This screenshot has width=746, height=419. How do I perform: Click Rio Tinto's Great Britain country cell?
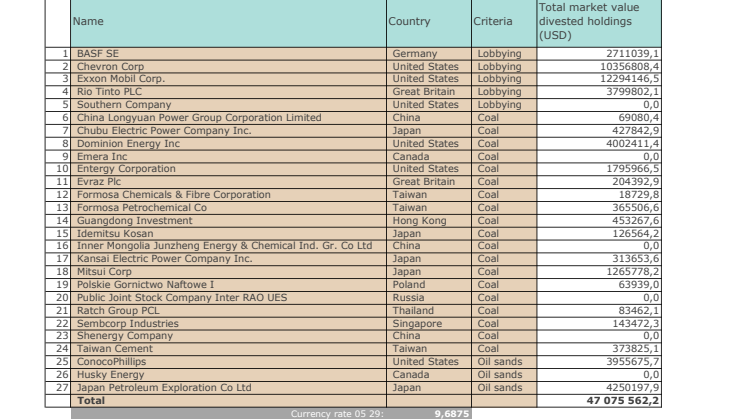(x=429, y=92)
